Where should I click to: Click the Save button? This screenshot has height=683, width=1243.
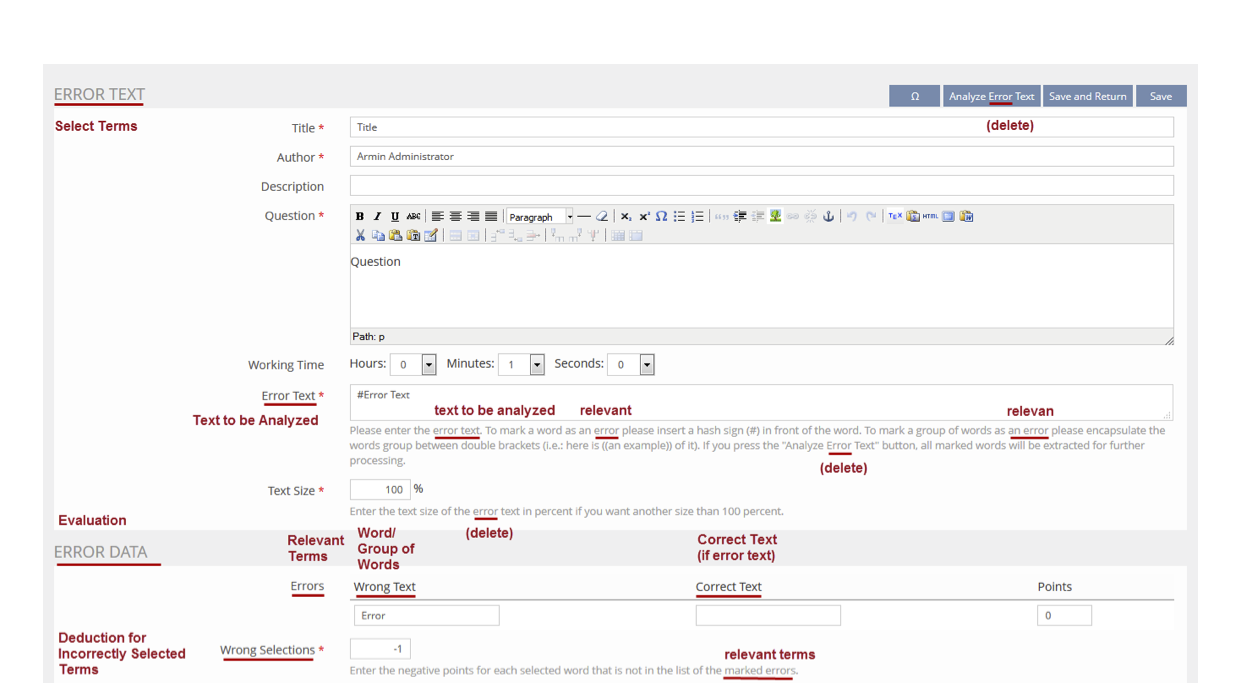point(1160,96)
